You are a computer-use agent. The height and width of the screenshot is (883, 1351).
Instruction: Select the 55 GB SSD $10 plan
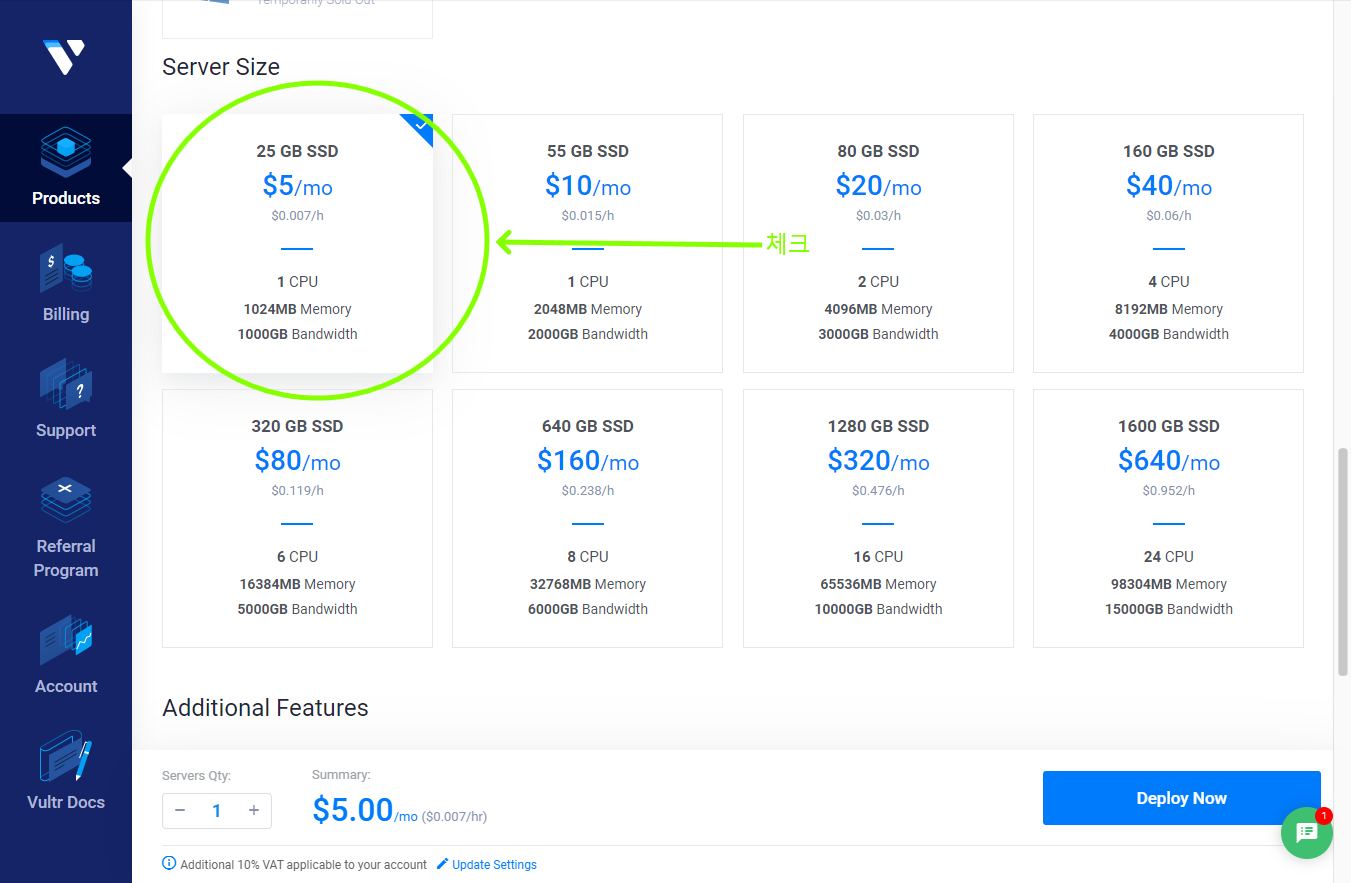tap(587, 243)
